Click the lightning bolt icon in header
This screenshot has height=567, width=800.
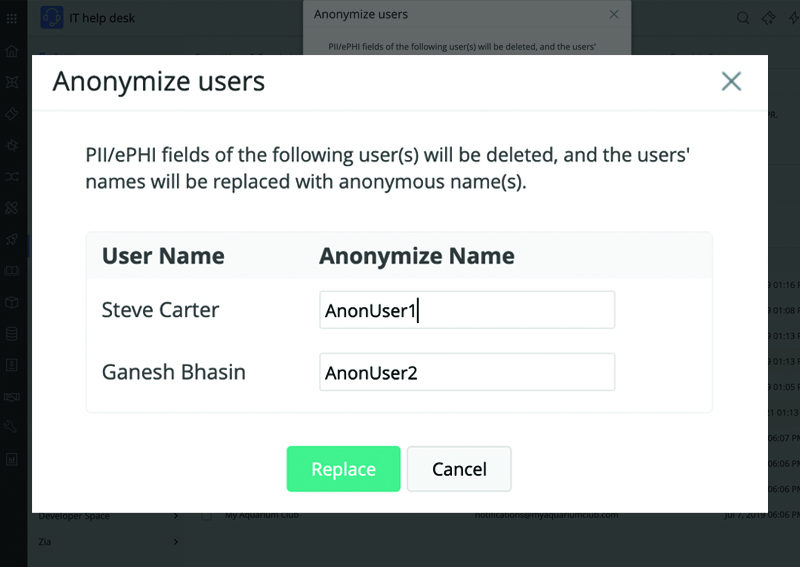coord(794,18)
